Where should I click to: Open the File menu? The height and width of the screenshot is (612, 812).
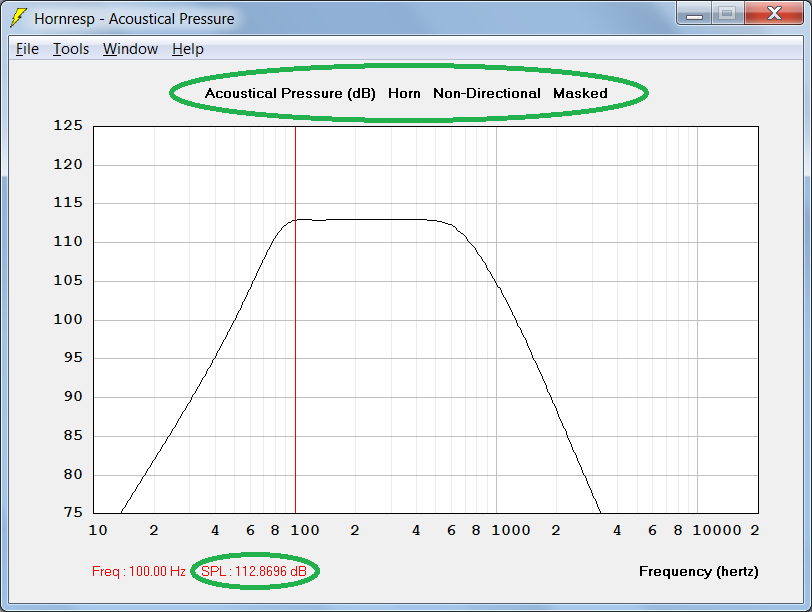click(x=27, y=49)
